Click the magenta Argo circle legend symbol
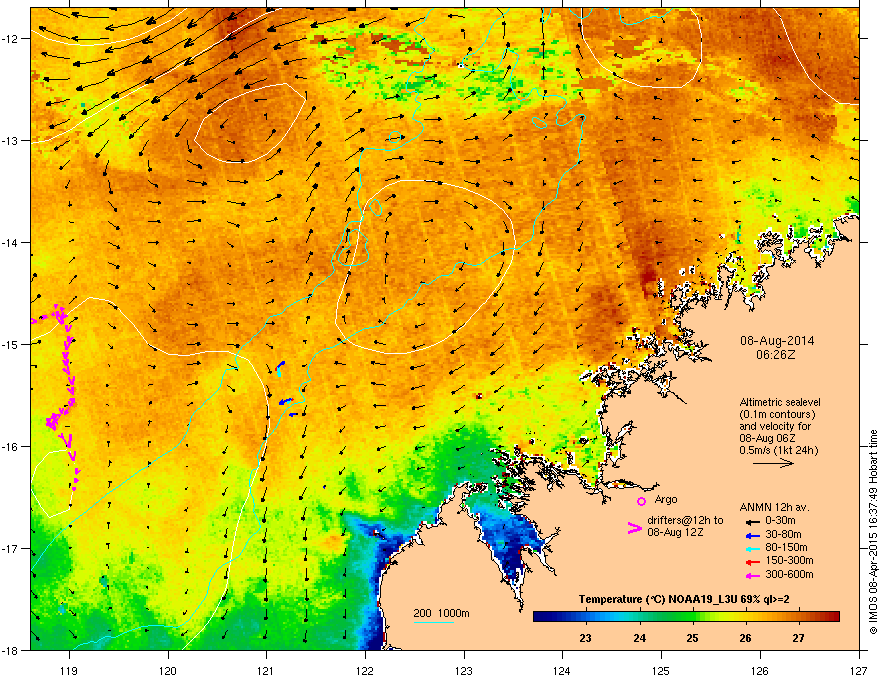Viewport: 880px width, 680px height. coord(641,501)
